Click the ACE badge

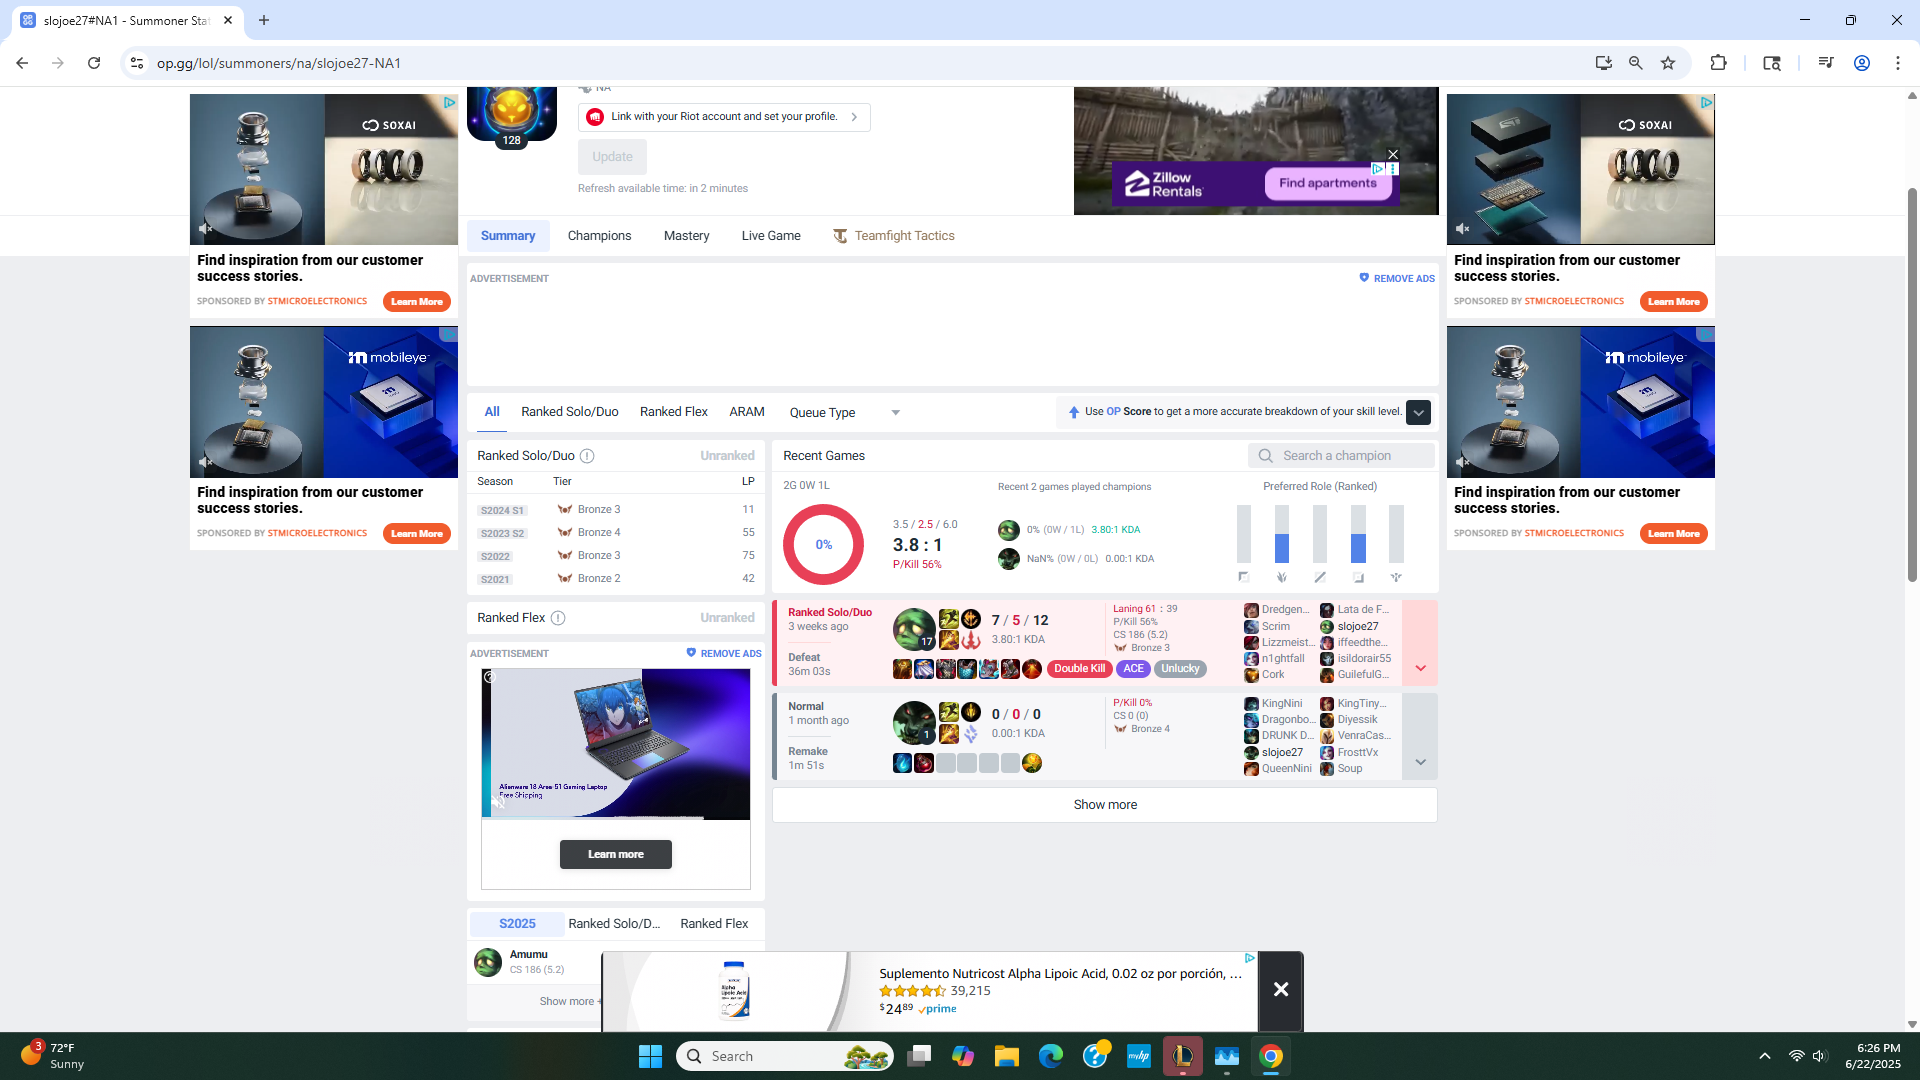1133,669
